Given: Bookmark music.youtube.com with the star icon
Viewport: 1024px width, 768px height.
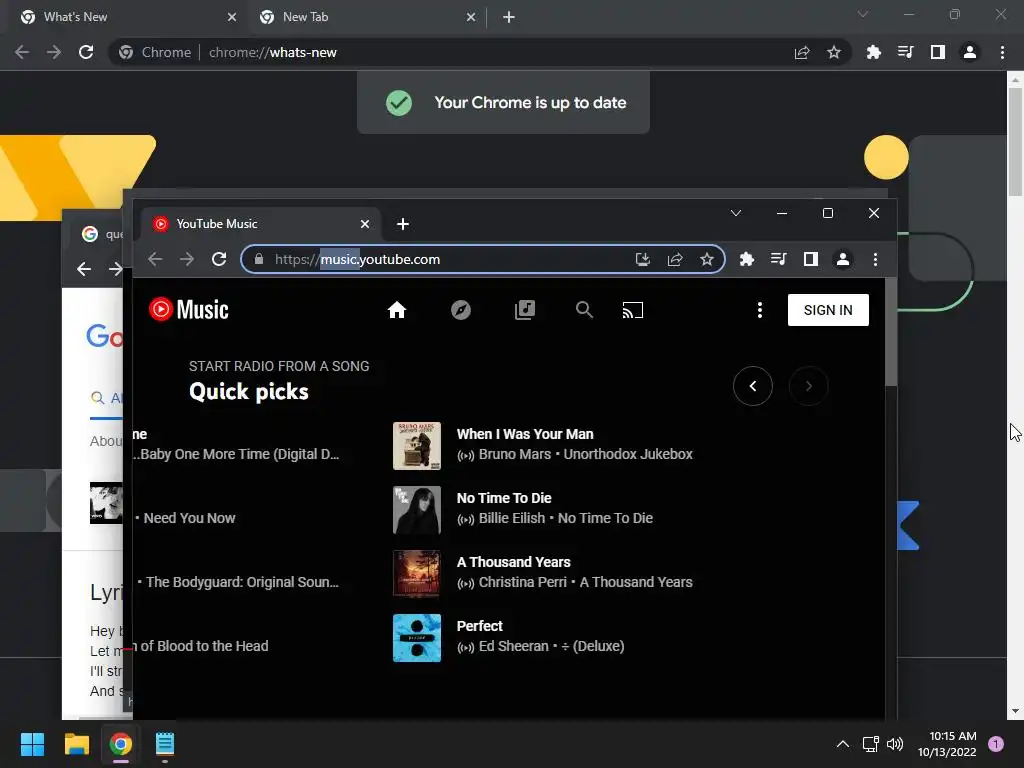Looking at the screenshot, I should click(707, 259).
